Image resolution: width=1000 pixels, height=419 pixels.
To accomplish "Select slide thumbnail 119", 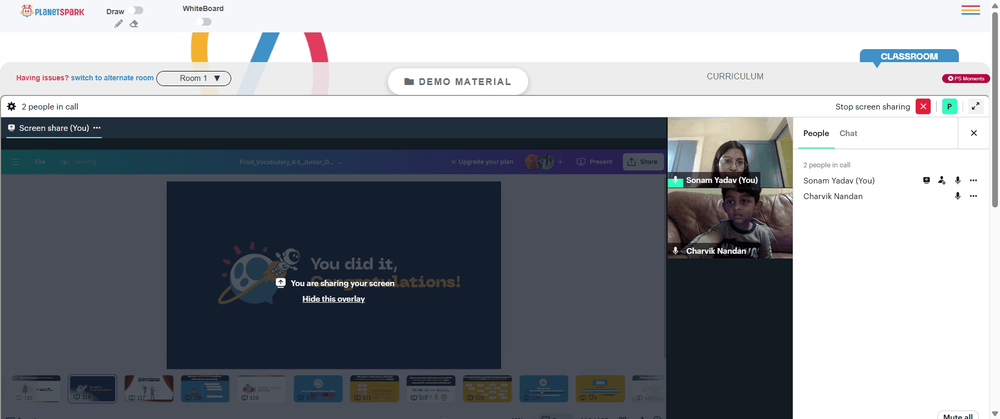I will [261, 388].
